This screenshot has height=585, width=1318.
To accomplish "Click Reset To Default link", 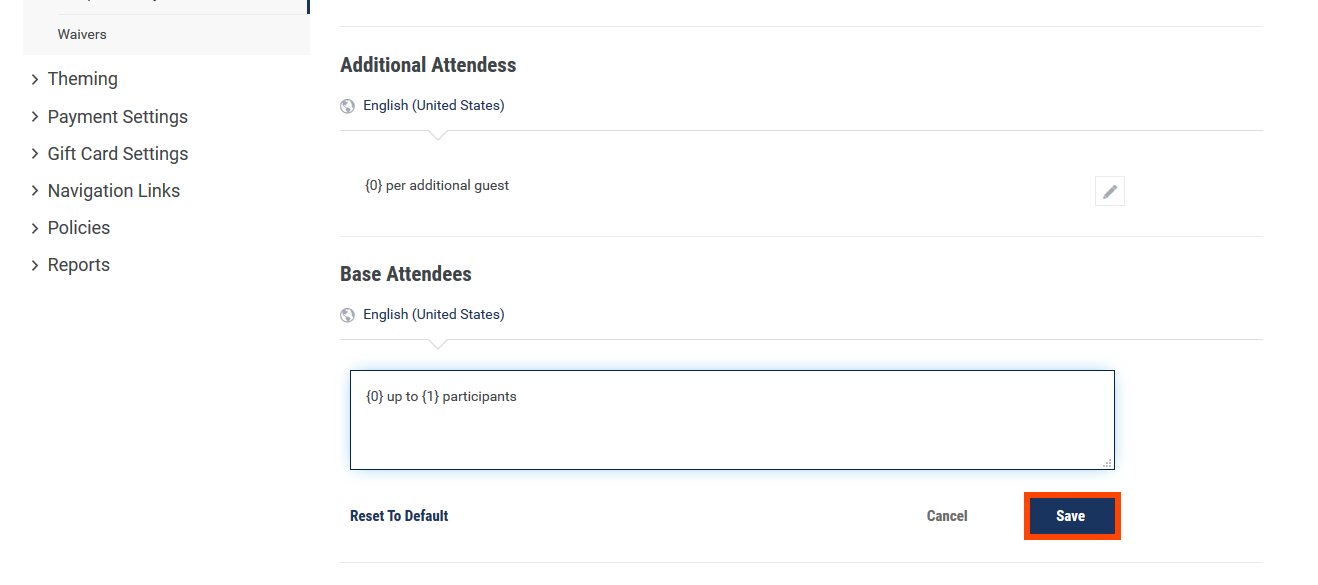I will click(x=399, y=516).
